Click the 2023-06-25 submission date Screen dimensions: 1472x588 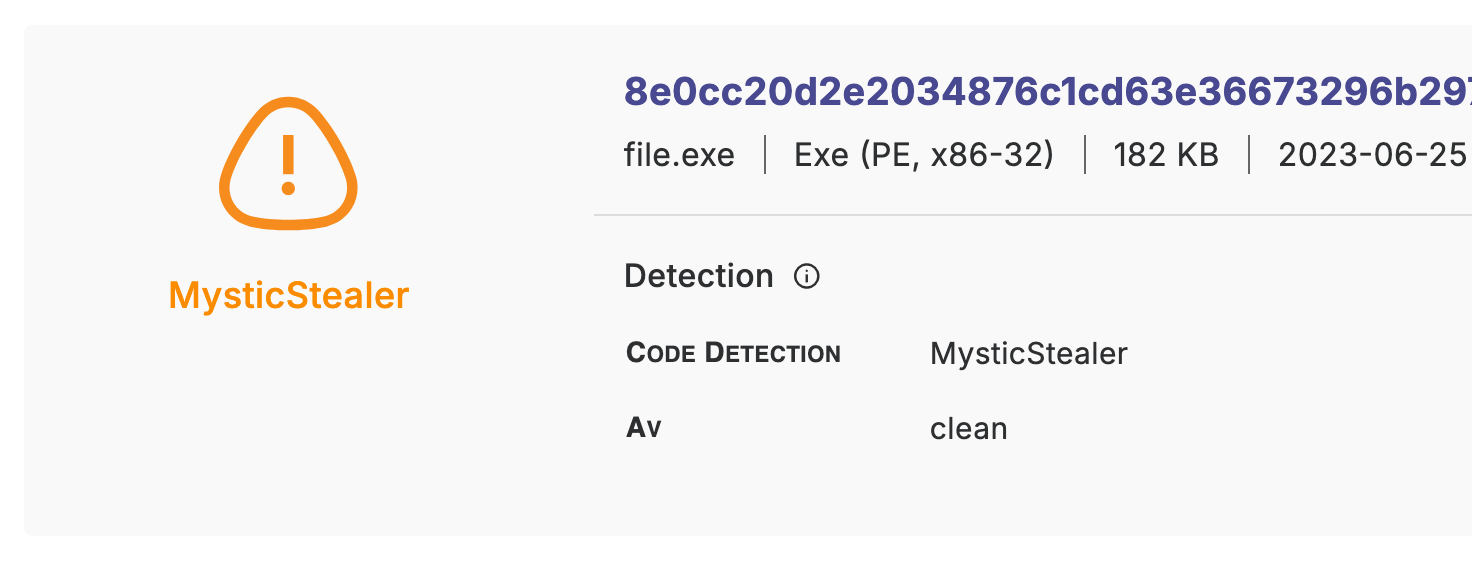click(x=1372, y=155)
